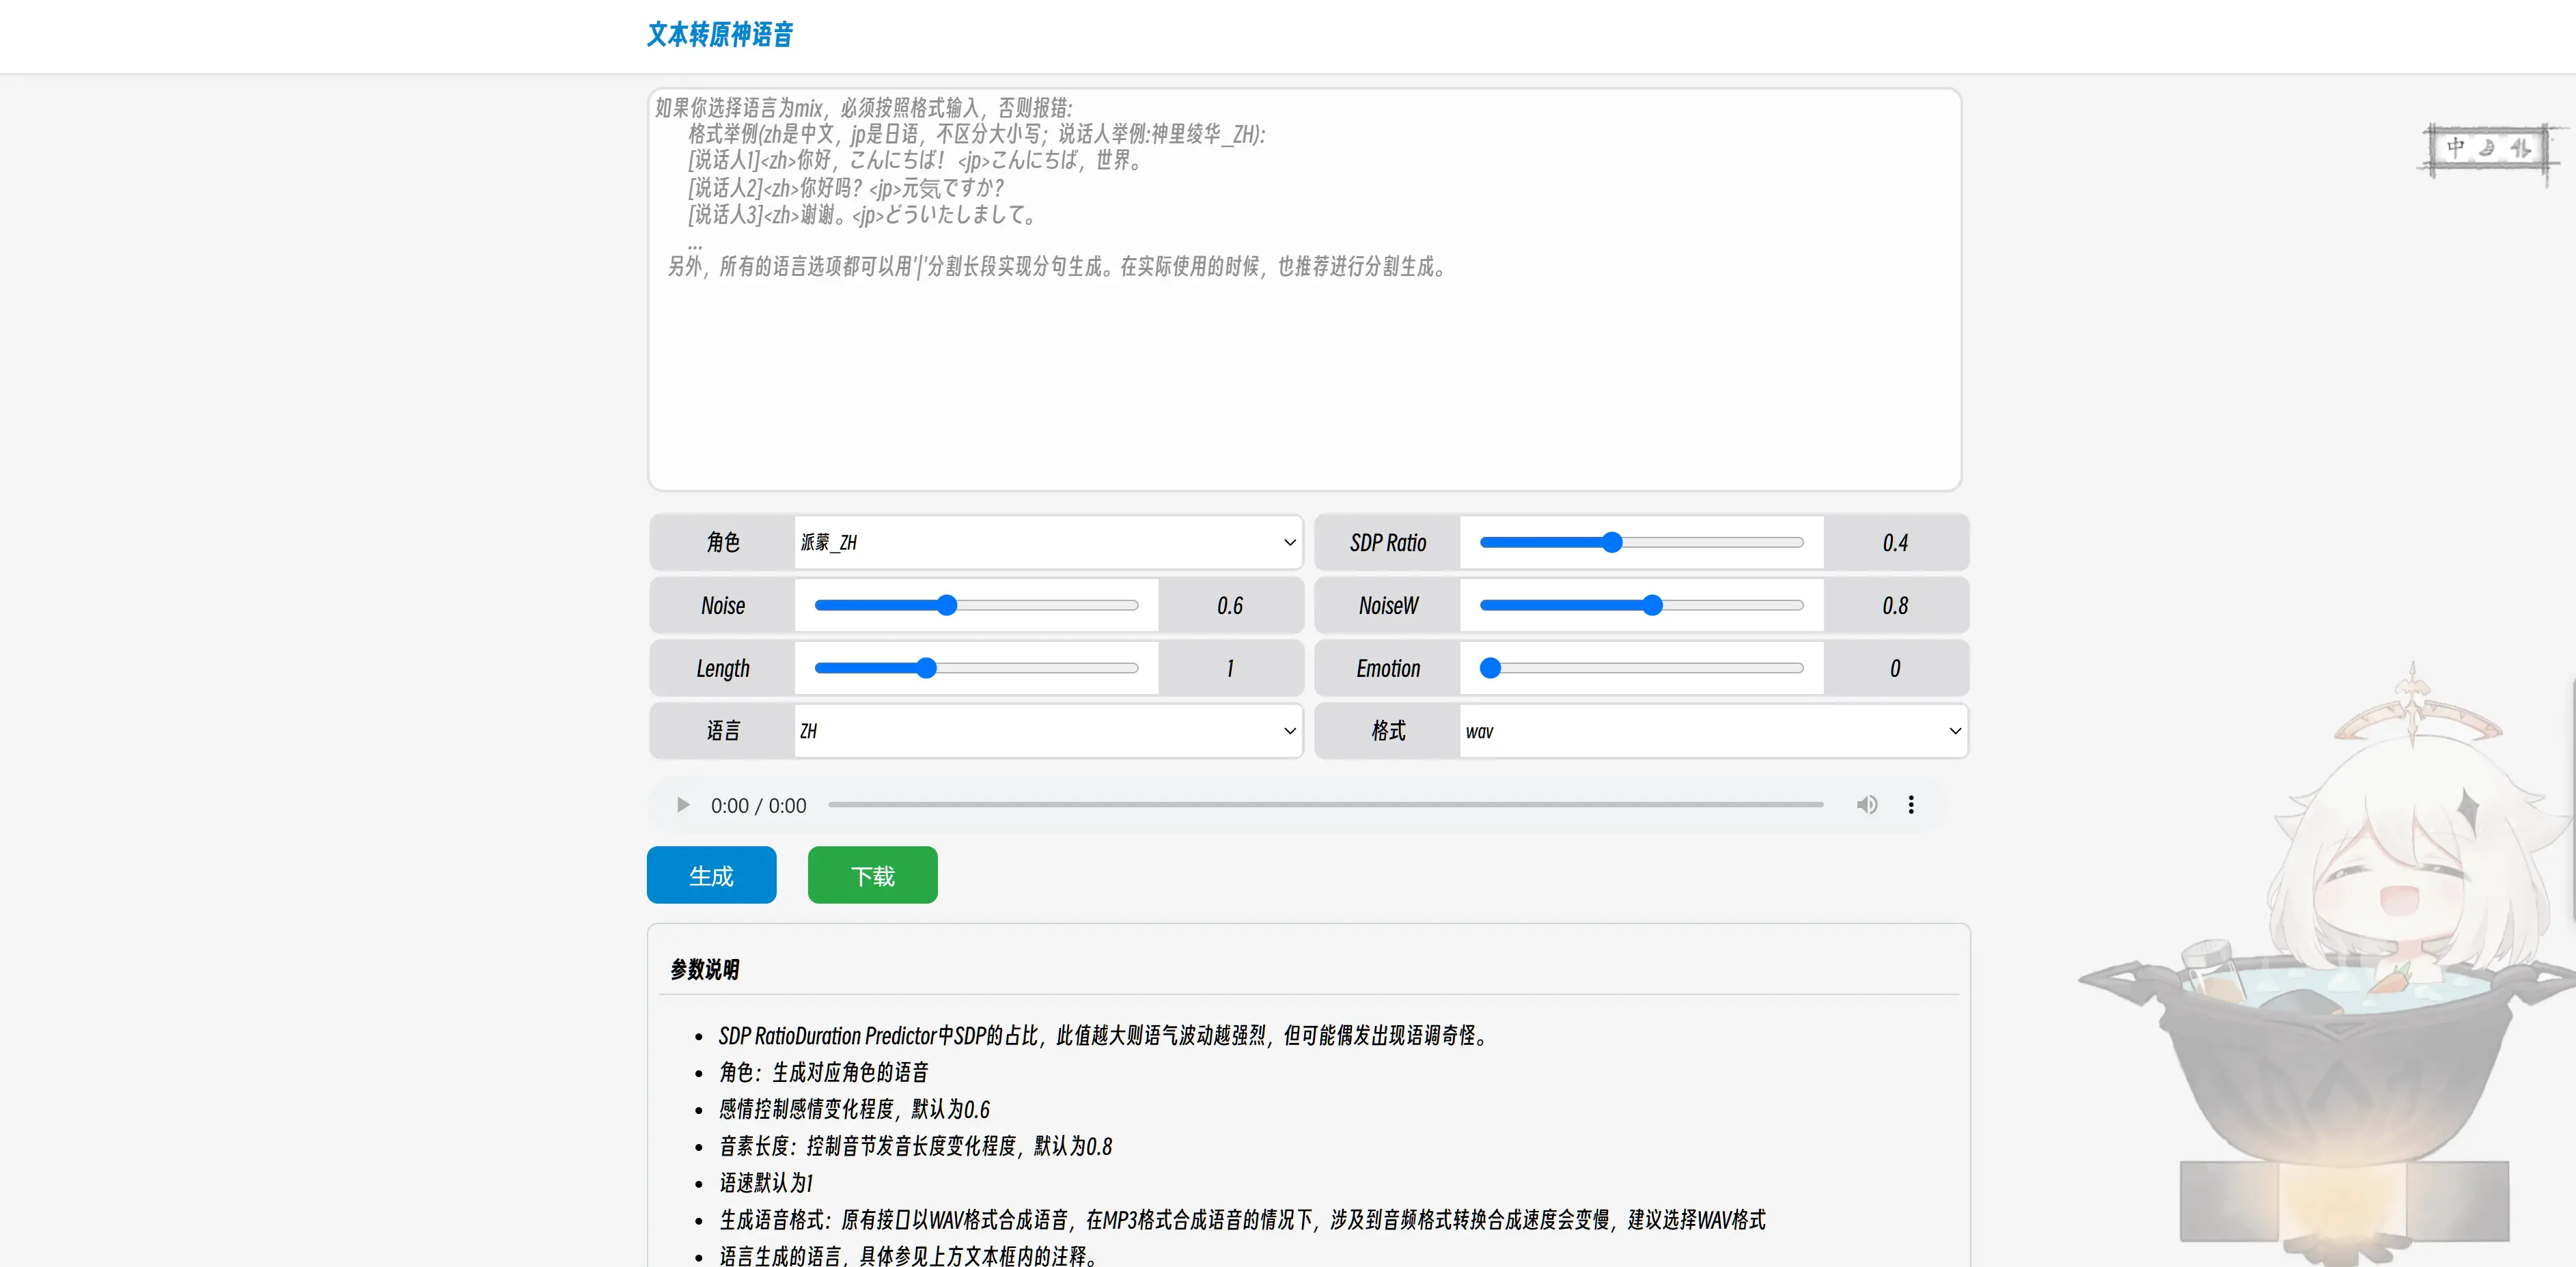Click the green 下载 download button
This screenshot has width=2576, height=1267.
pos(872,875)
